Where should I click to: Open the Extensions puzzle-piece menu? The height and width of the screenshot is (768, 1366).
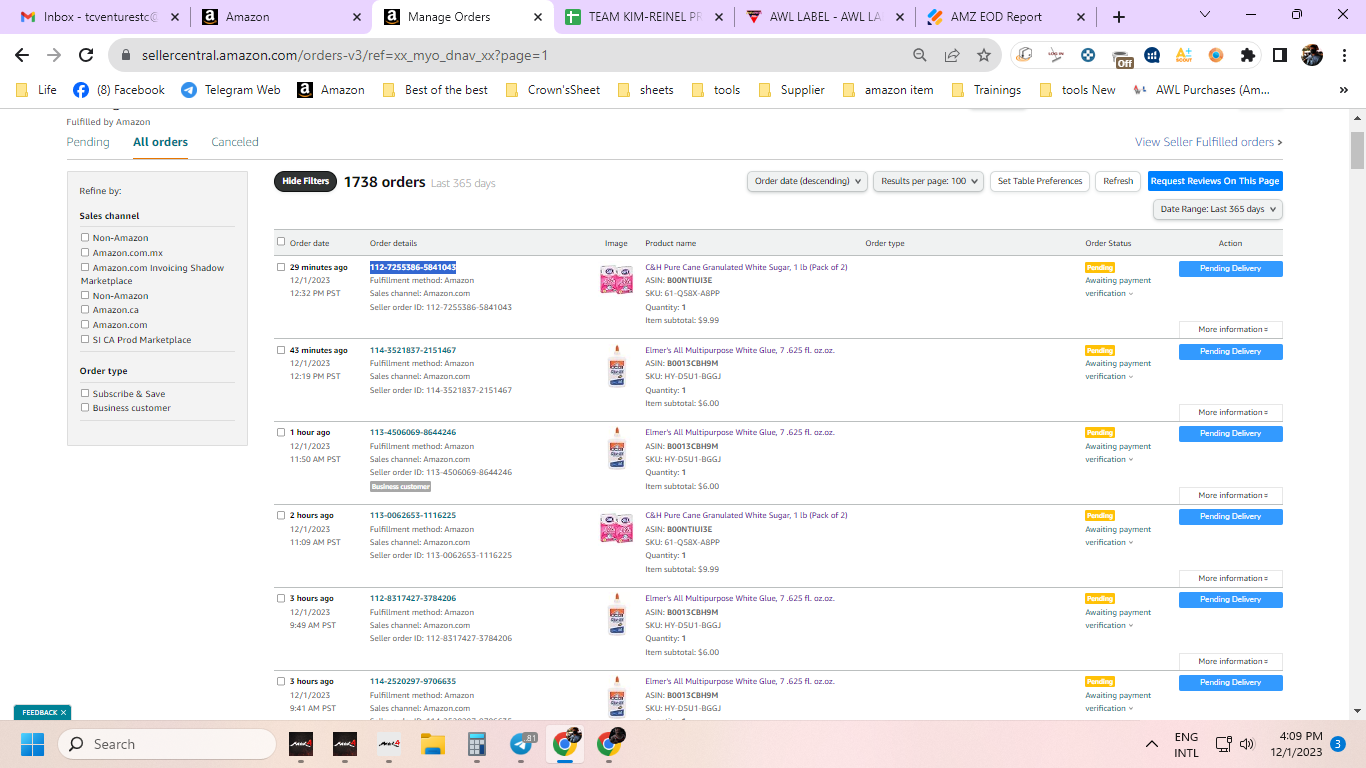tap(1248, 56)
